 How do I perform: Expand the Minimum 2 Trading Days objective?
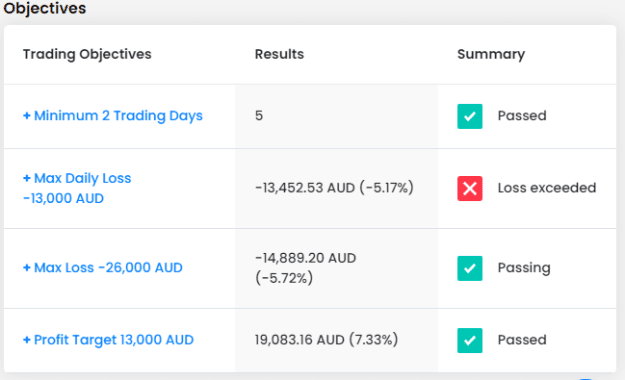pyautogui.click(x=113, y=116)
